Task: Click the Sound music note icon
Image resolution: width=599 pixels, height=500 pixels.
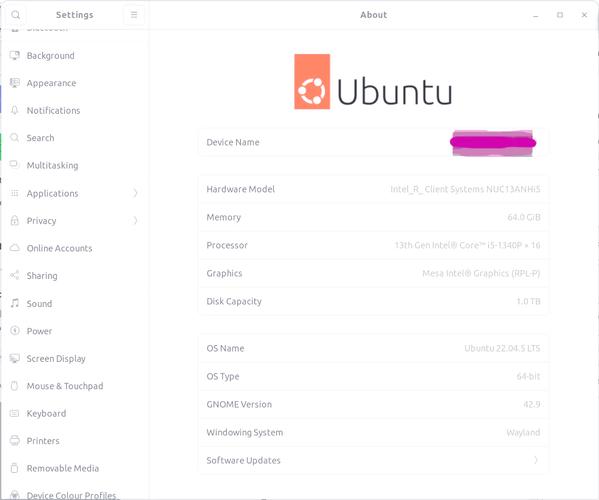Action: (x=15, y=303)
